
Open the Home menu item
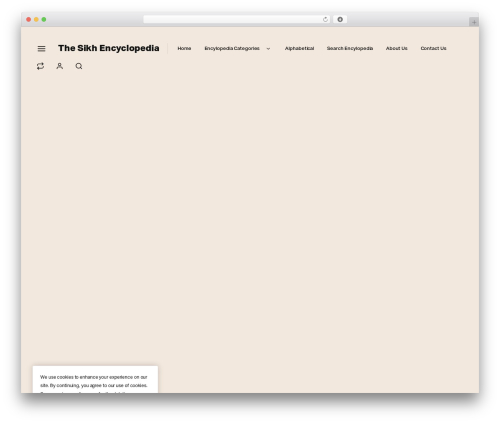click(184, 48)
